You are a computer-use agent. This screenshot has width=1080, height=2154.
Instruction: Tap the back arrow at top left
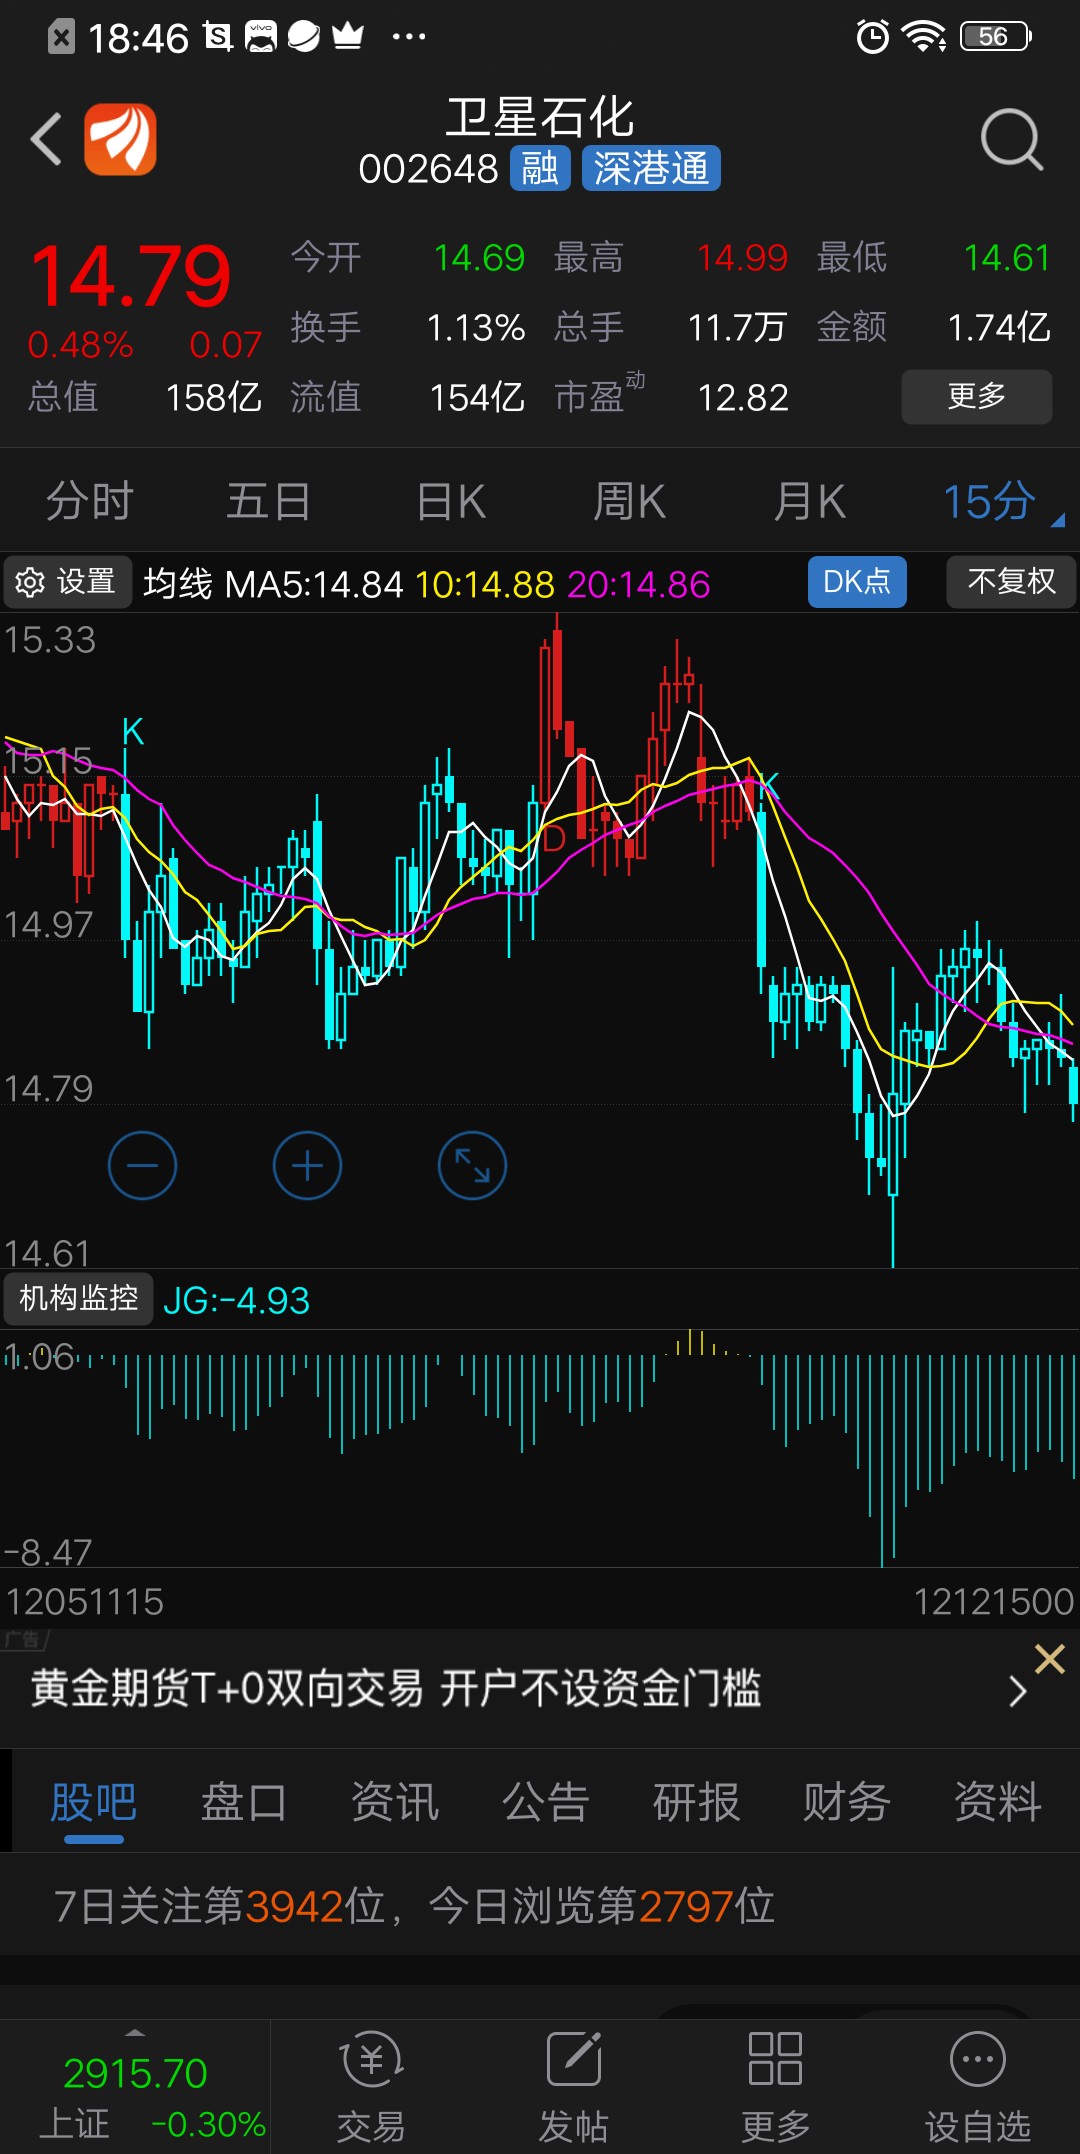[46, 139]
